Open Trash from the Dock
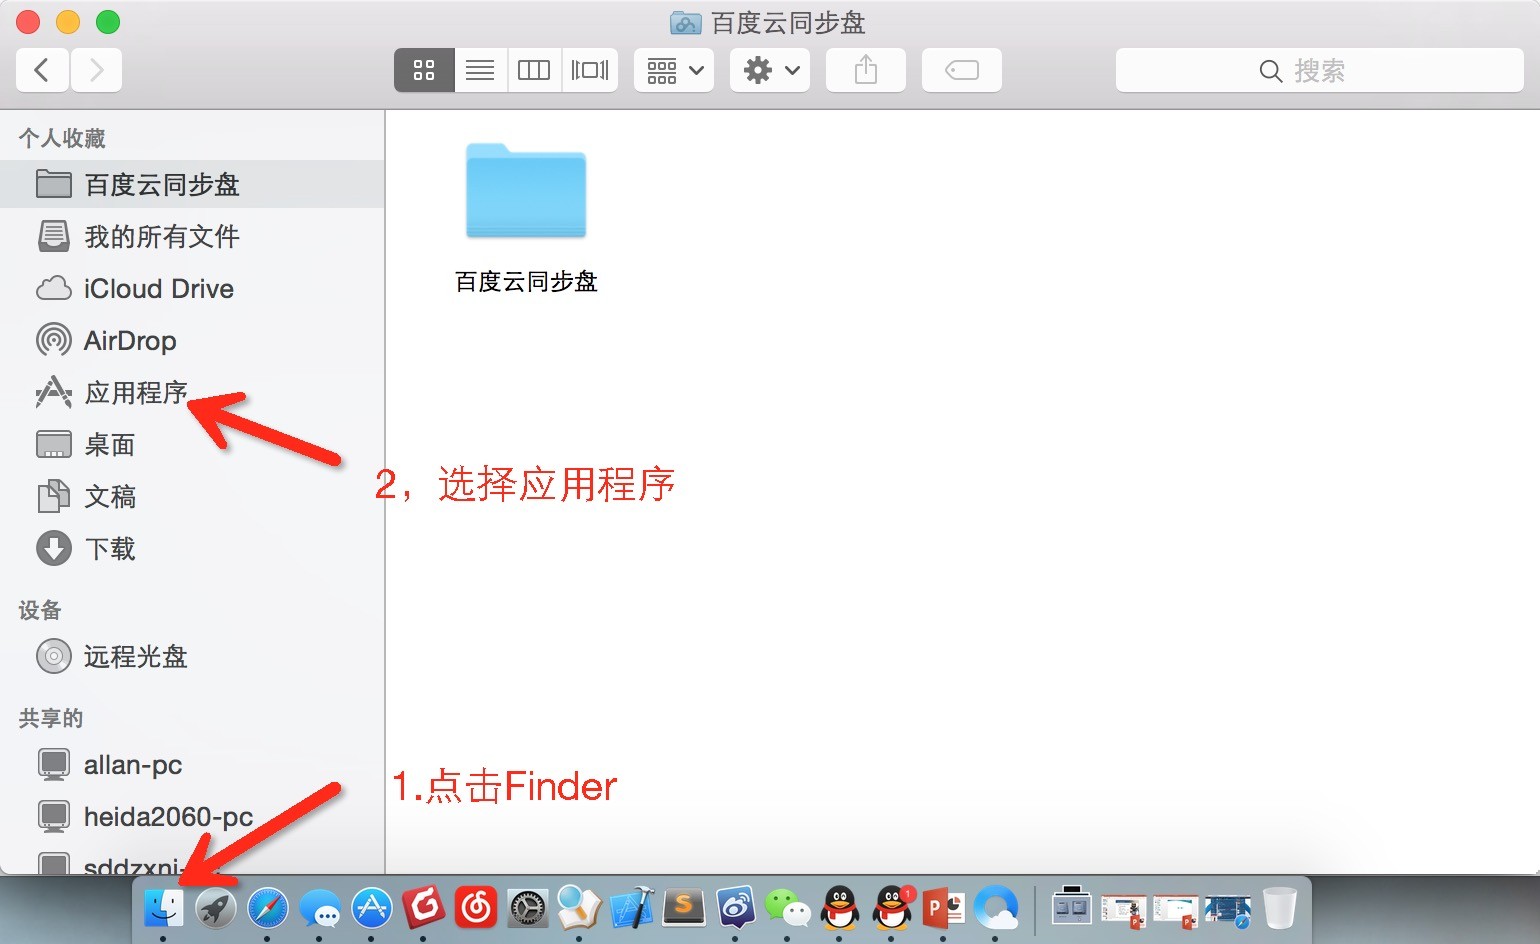 1280,908
